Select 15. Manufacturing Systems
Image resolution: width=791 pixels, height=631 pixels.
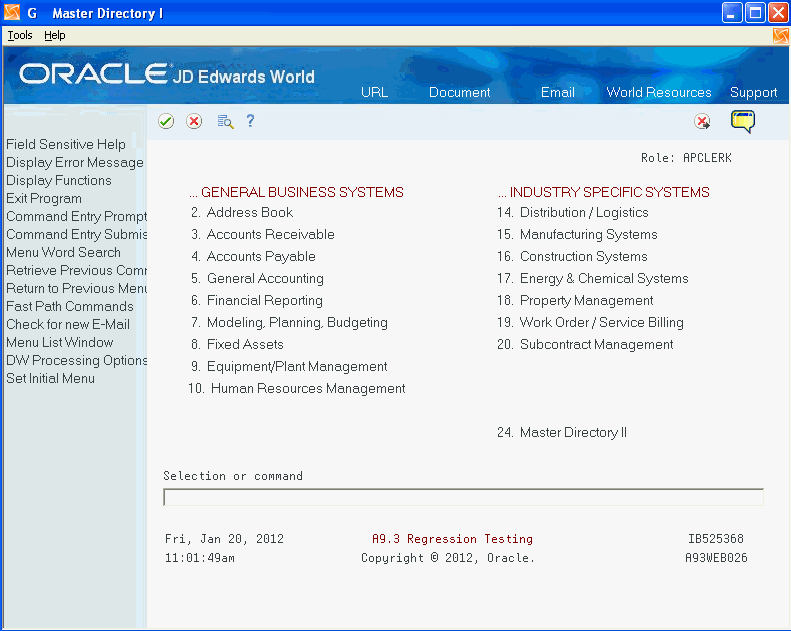[x=577, y=235]
